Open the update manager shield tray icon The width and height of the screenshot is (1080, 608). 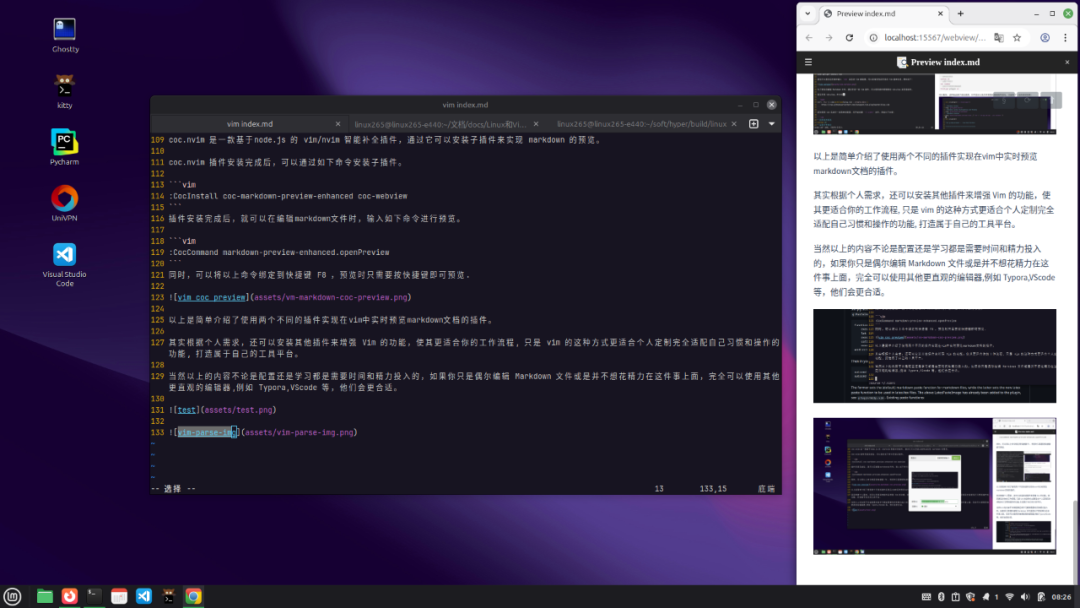pyautogui.click(x=970, y=597)
